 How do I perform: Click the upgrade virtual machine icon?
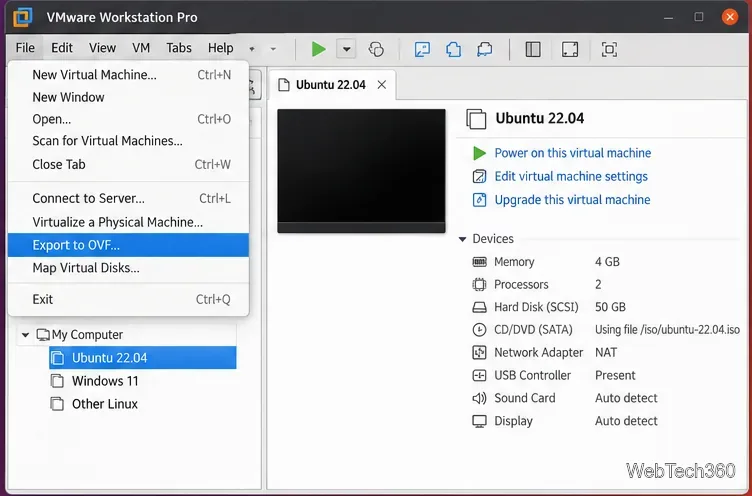pos(479,200)
